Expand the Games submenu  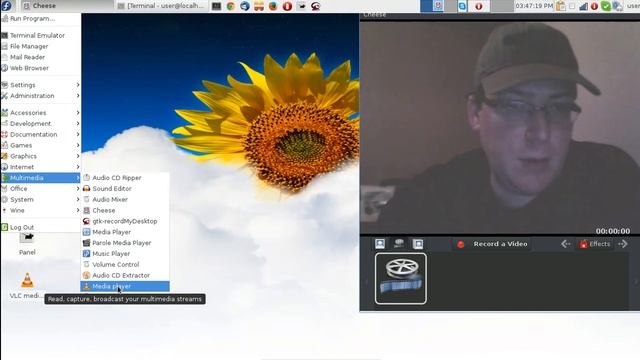(41, 145)
